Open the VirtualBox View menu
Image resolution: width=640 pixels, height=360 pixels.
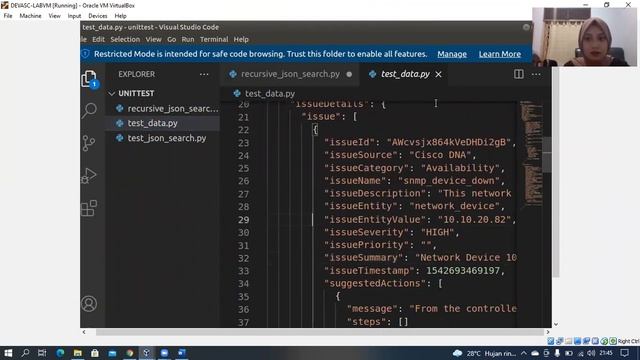click(54, 16)
